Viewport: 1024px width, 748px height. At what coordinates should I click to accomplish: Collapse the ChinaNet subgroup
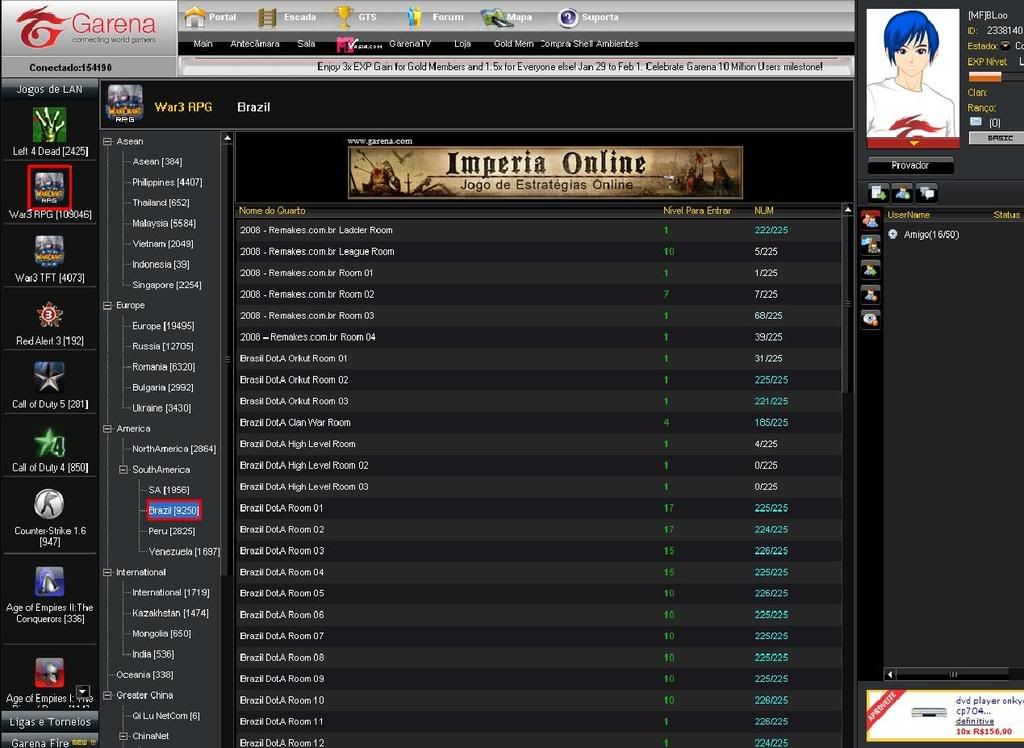click(x=123, y=736)
